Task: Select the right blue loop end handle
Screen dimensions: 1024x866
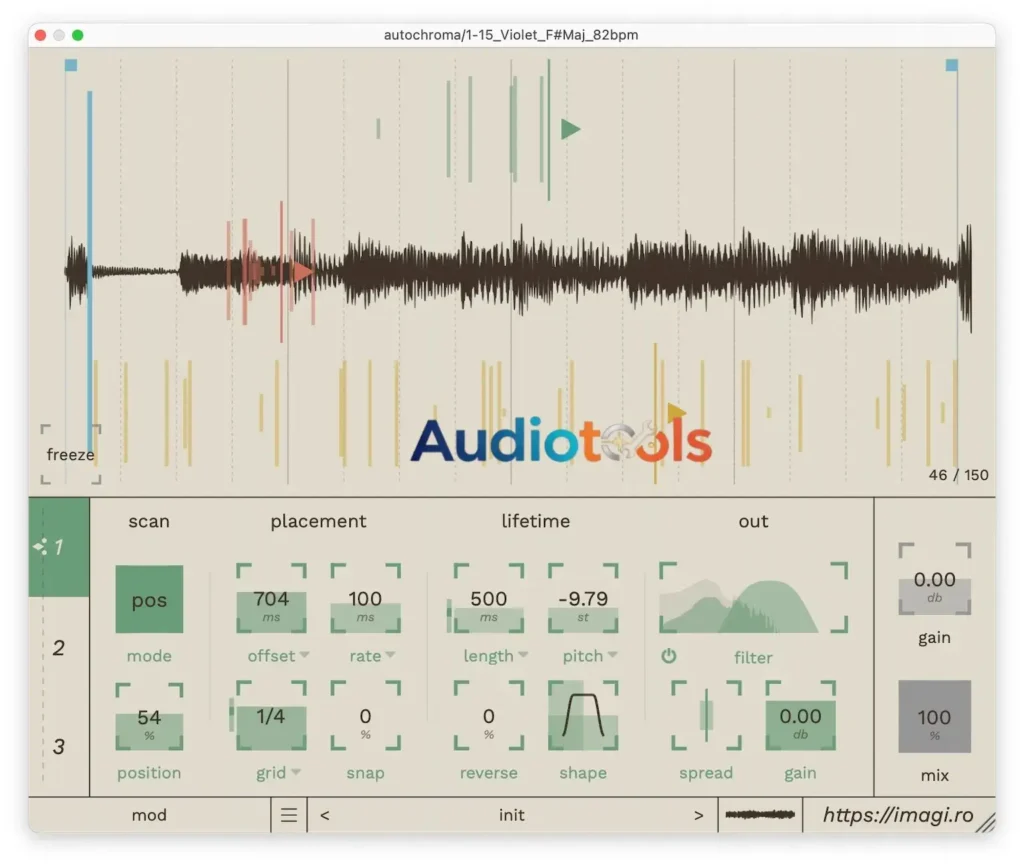Action: 952,65
